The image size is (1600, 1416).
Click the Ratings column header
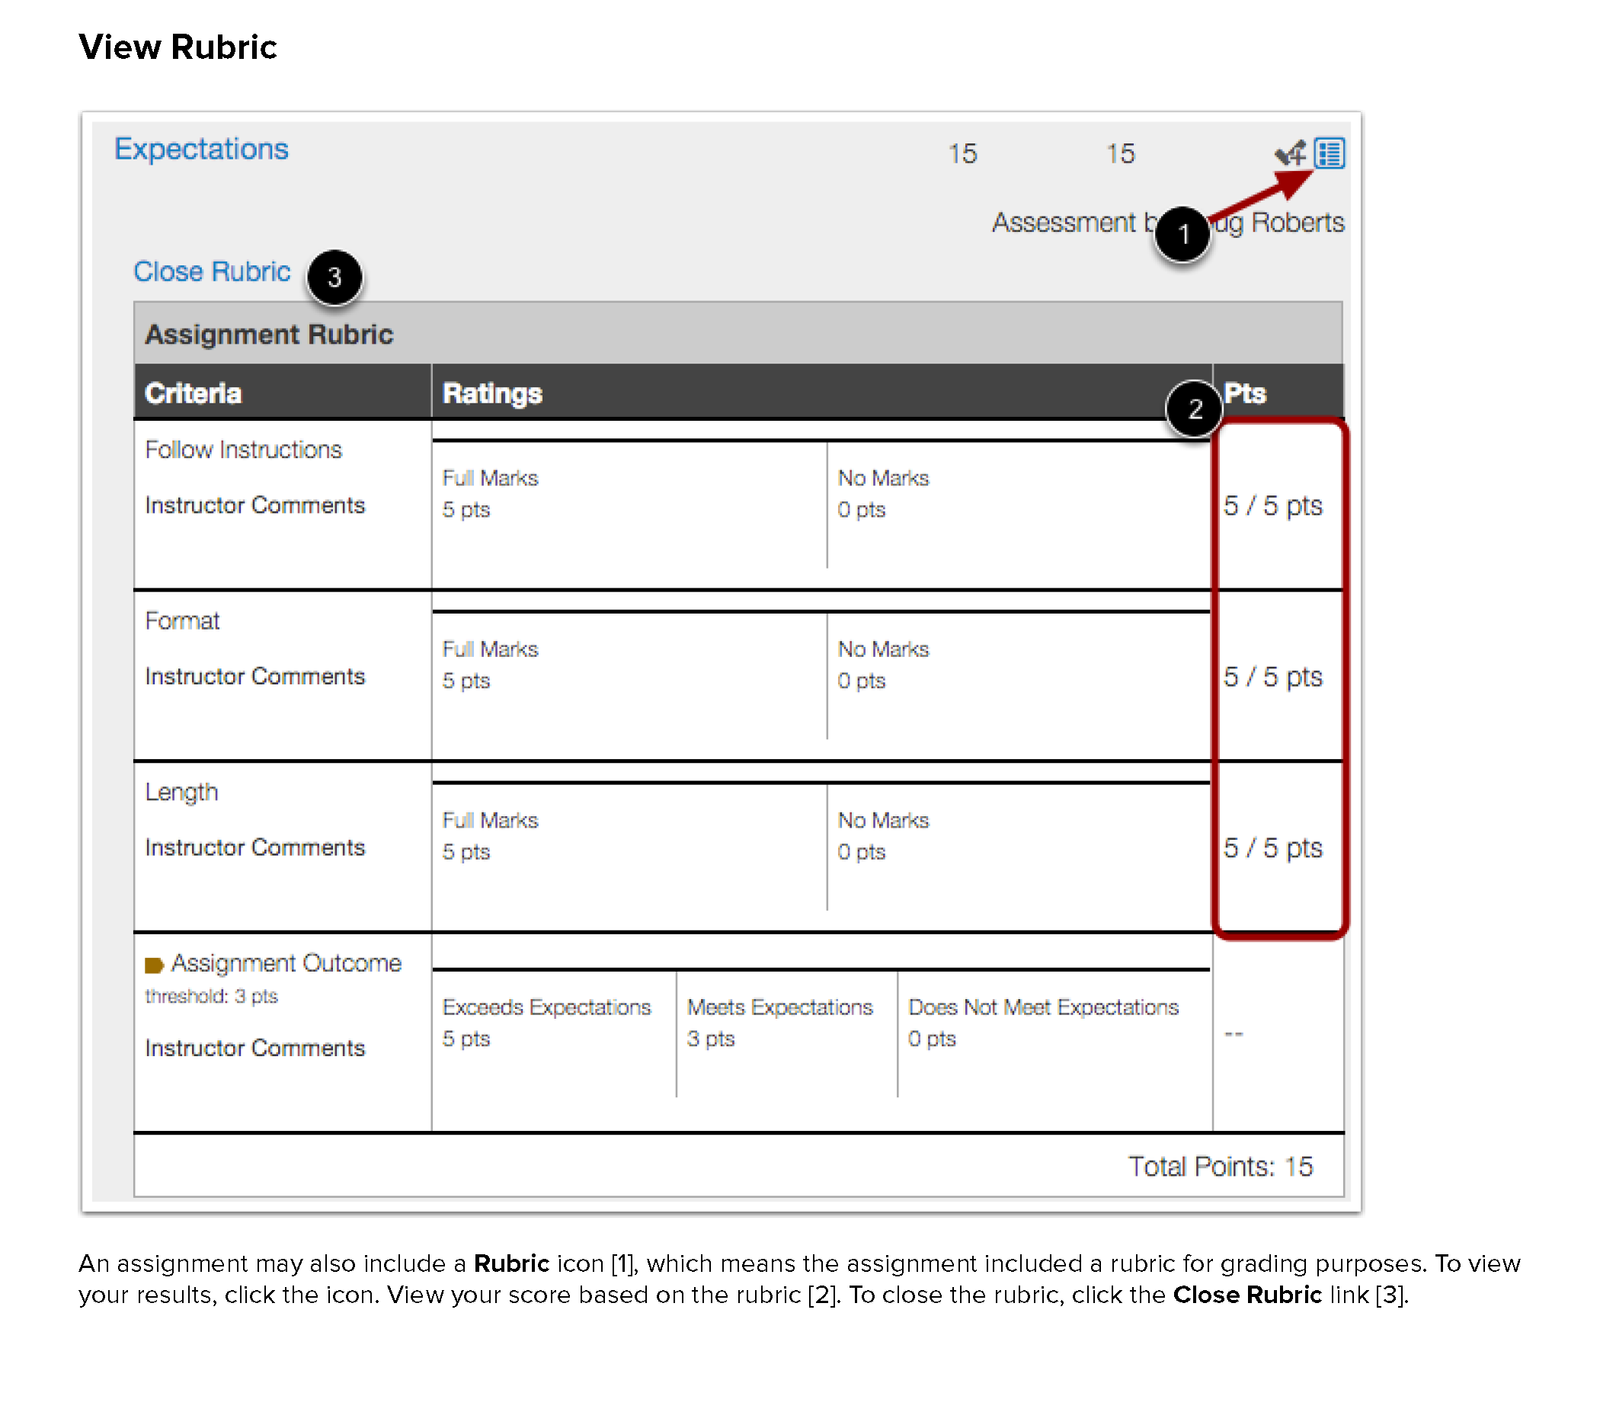point(492,393)
